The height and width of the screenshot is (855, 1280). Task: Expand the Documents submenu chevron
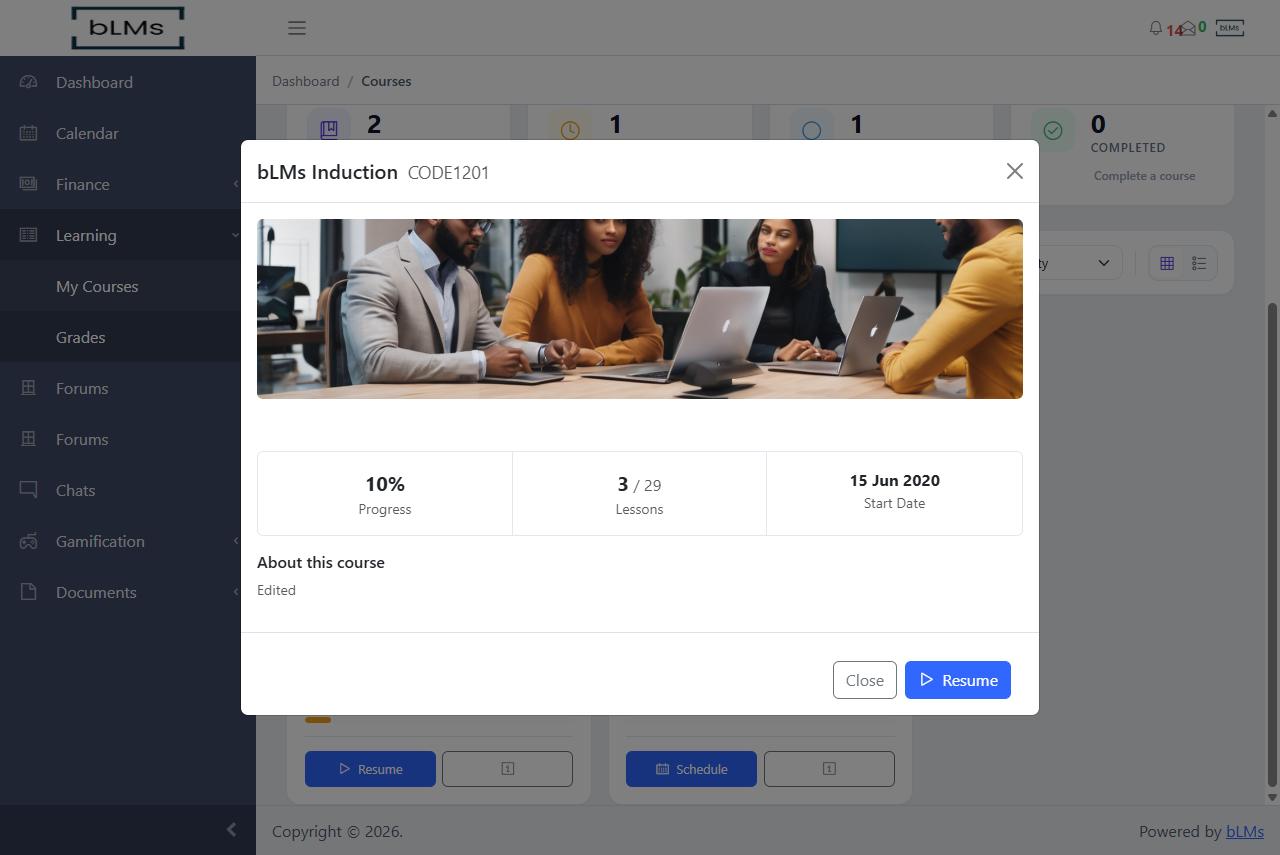click(x=236, y=592)
